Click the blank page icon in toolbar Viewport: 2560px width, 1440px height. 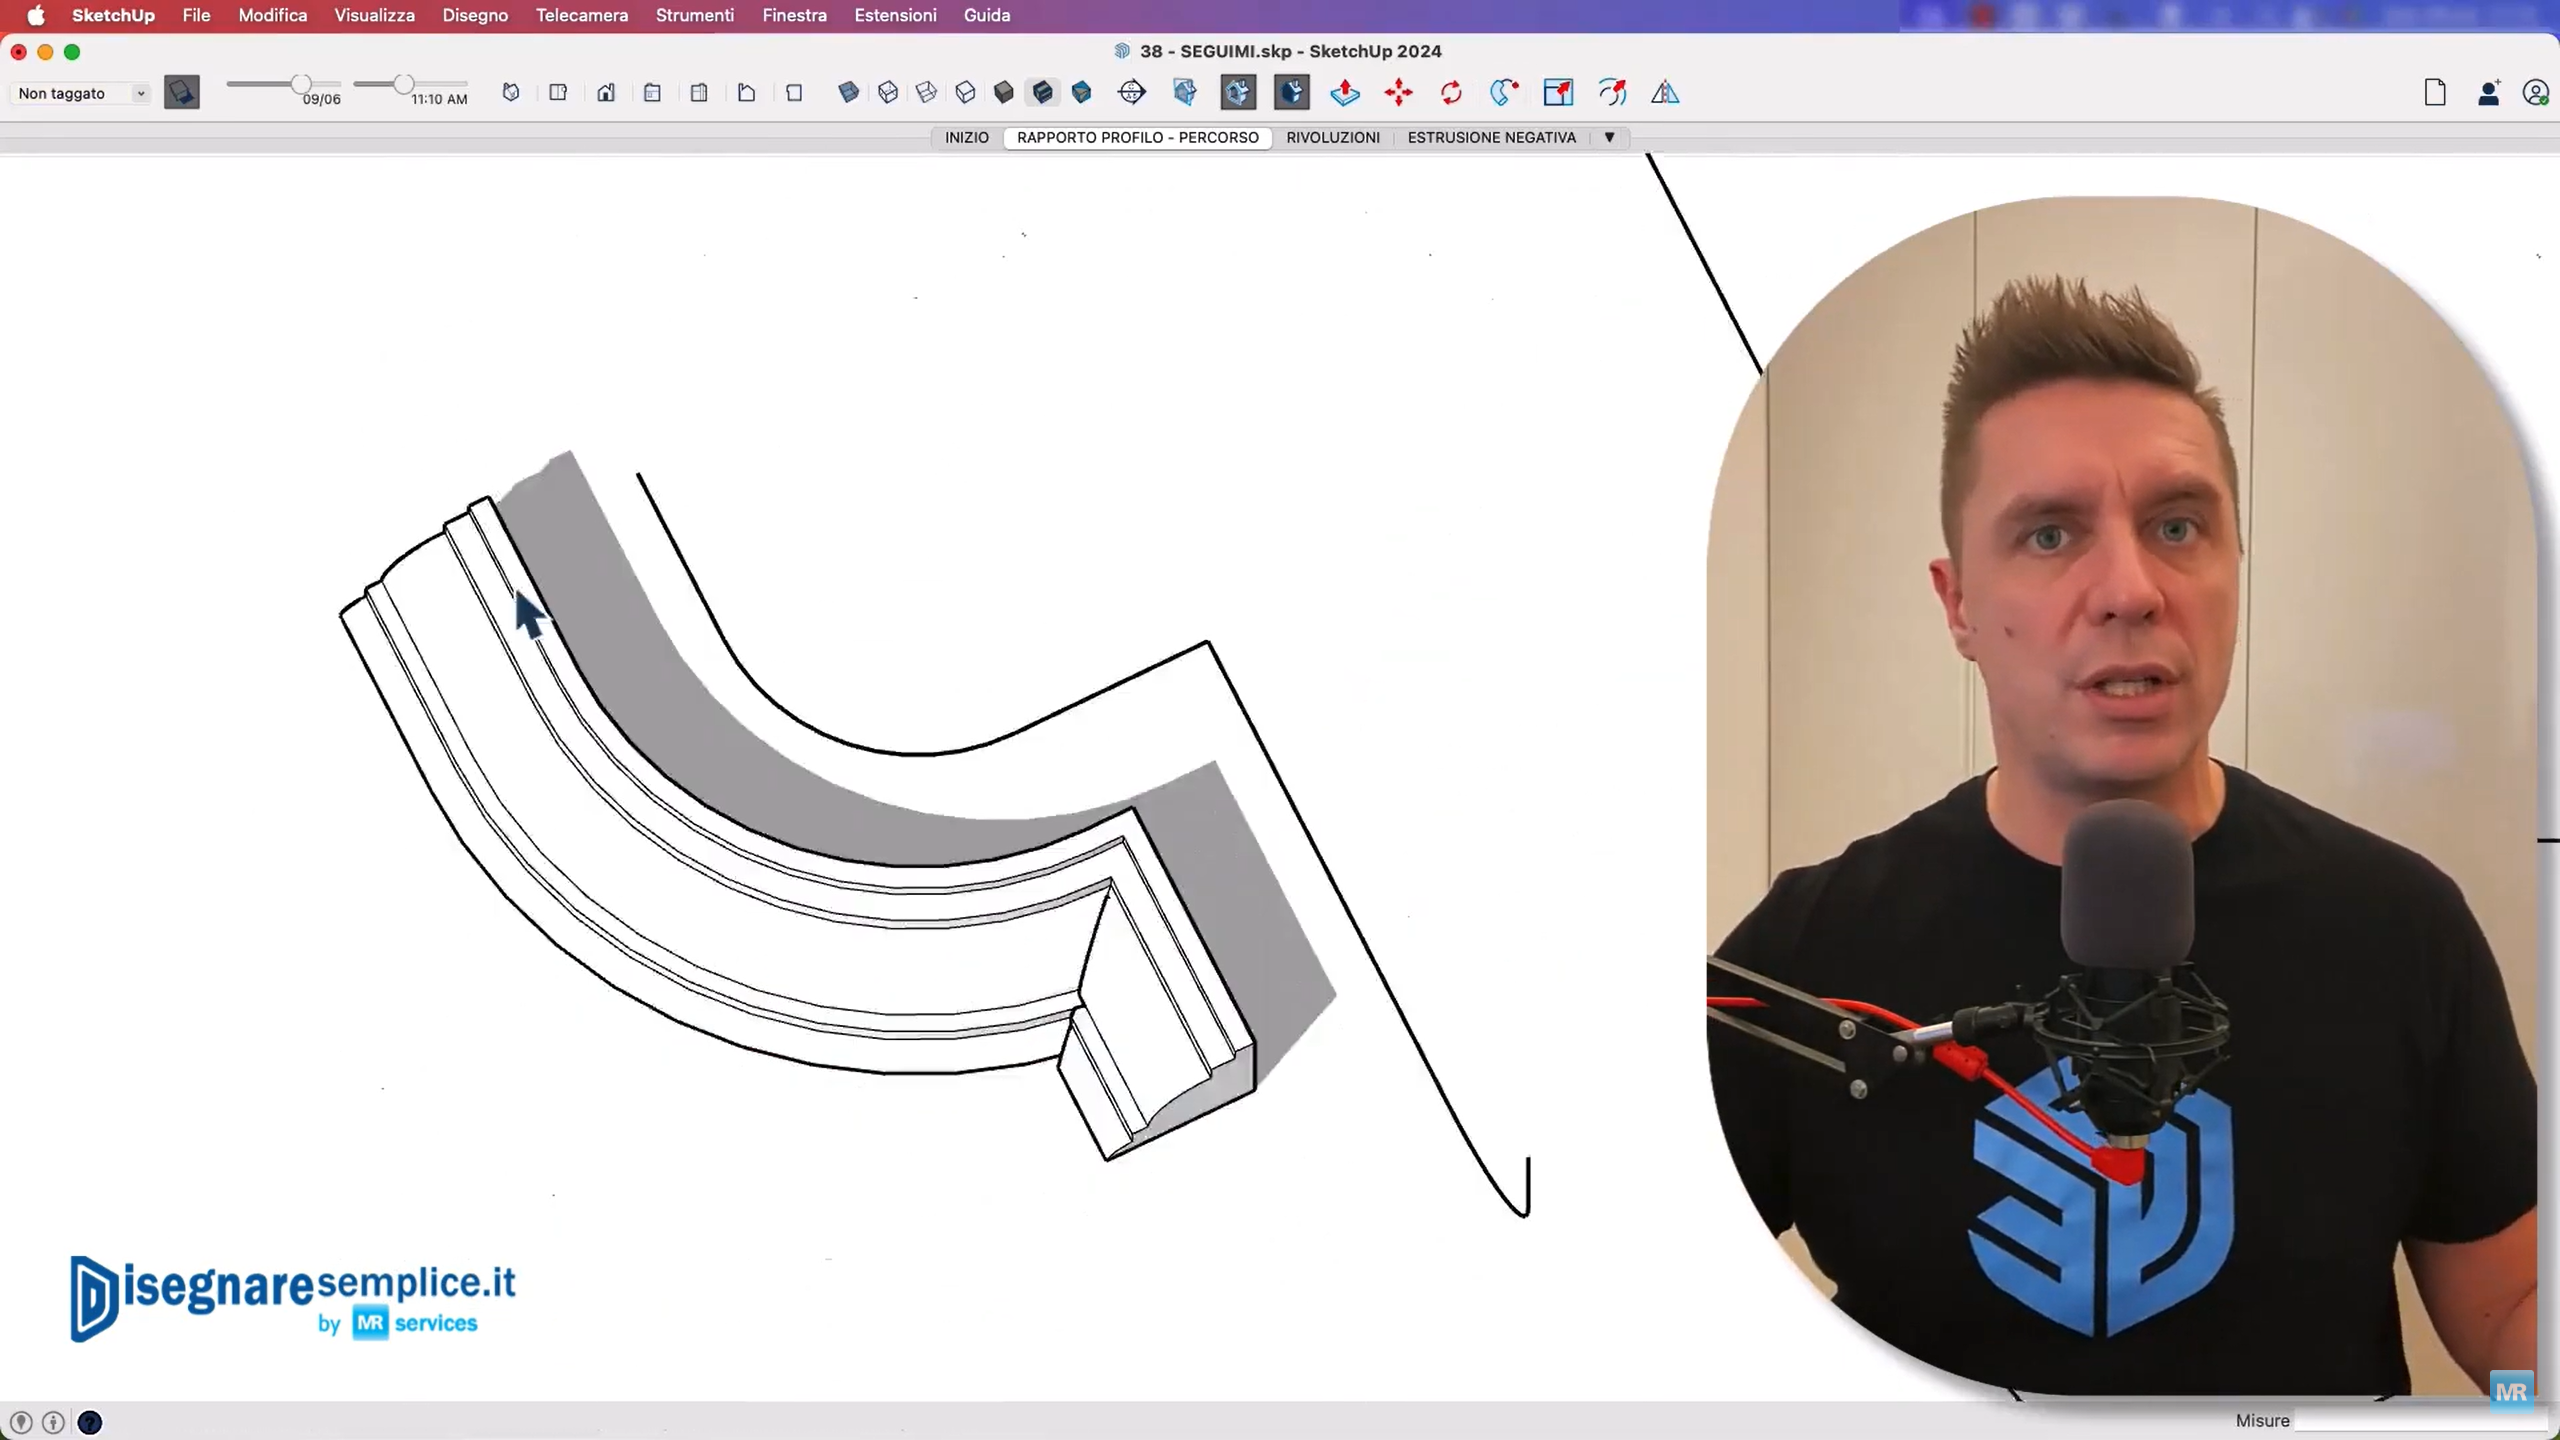click(x=2435, y=93)
